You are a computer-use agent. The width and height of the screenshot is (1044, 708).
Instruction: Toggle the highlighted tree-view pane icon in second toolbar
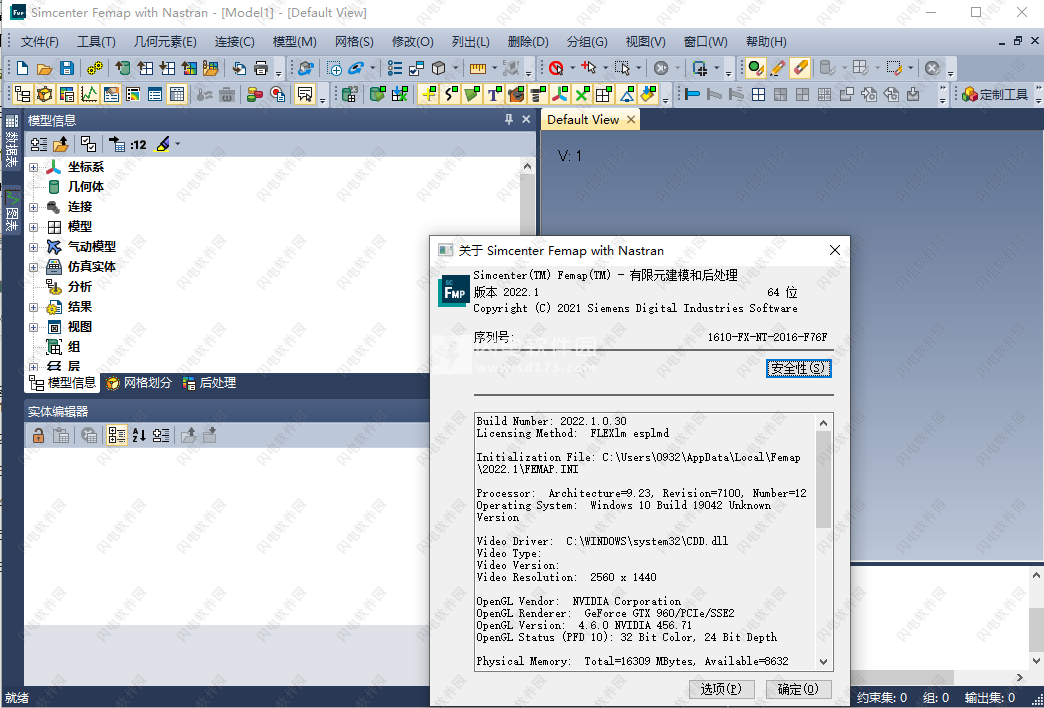click(23, 95)
